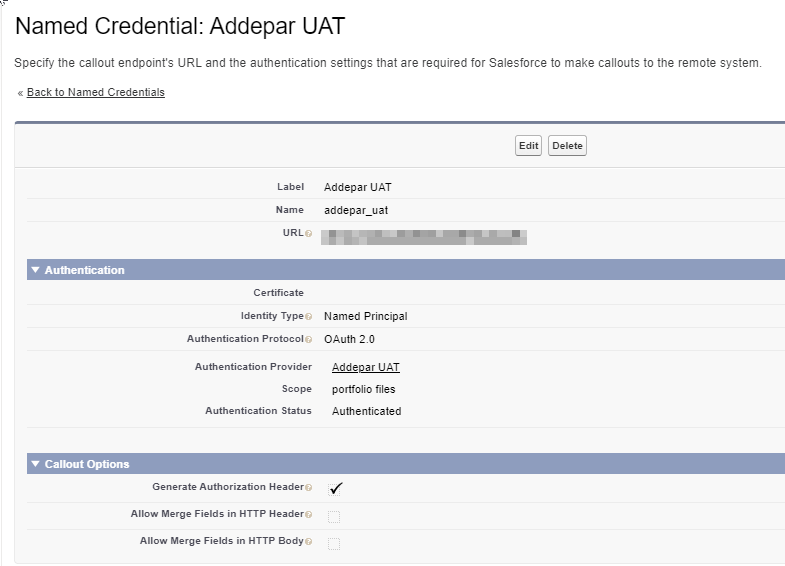Check Allow Merge Fields in HTTP Body
Viewport: 785px width, 566px height.
[334, 543]
